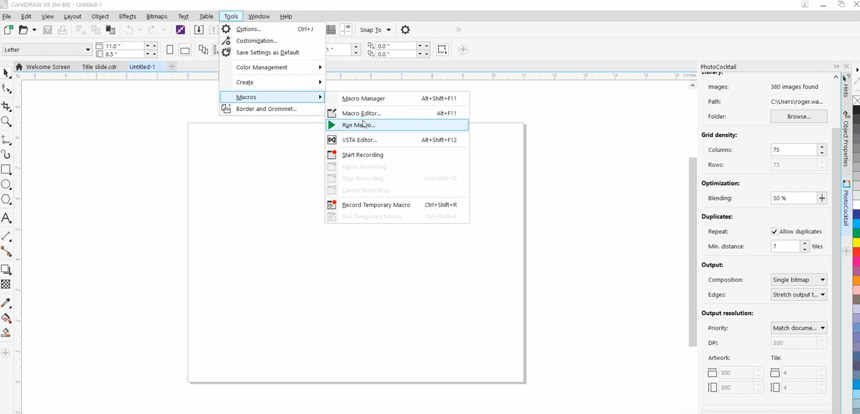Screen dimensions: 860x414
Task: Click the New document toolbar icon
Action: click(9, 30)
